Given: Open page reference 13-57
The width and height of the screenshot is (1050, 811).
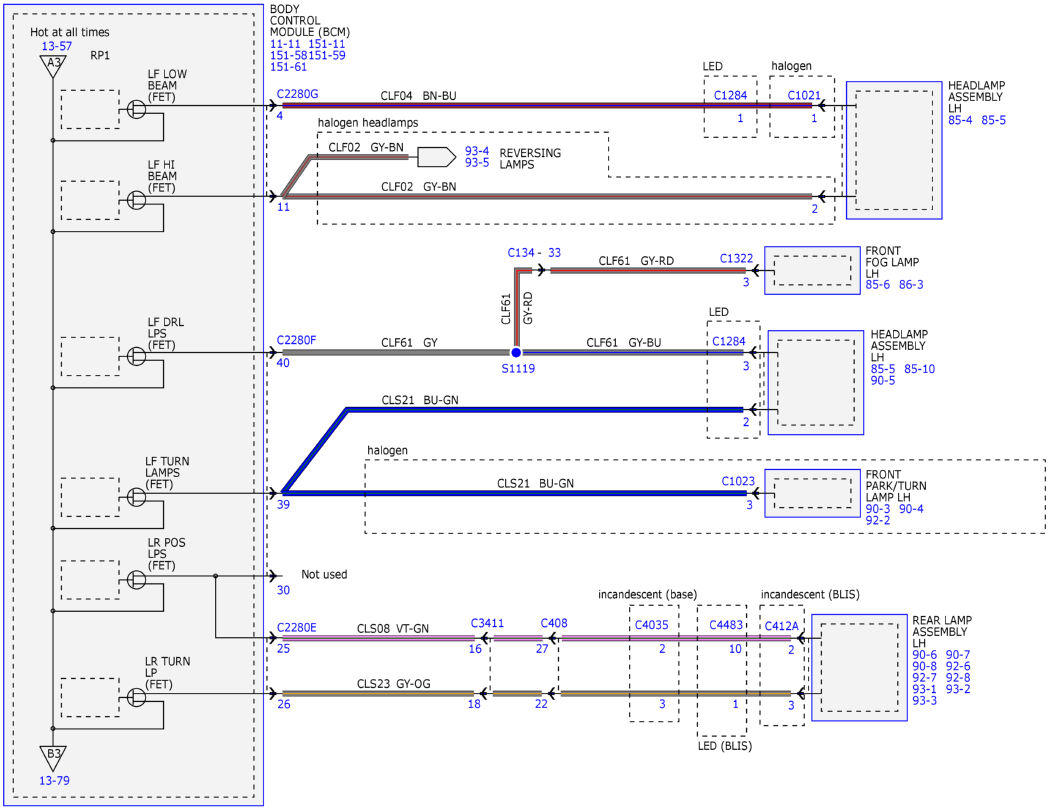Looking at the screenshot, I should pyautogui.click(x=56, y=46).
